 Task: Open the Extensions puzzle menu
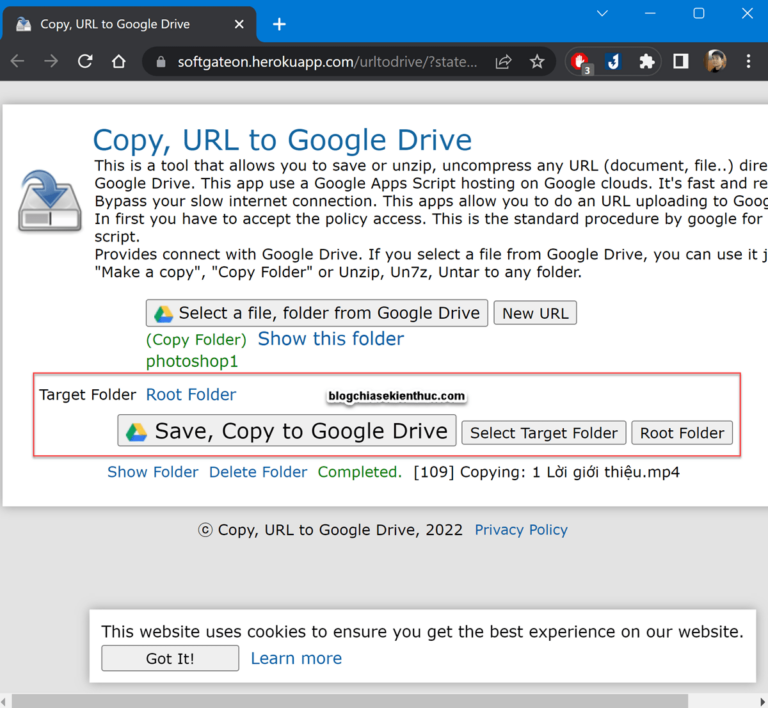(647, 62)
